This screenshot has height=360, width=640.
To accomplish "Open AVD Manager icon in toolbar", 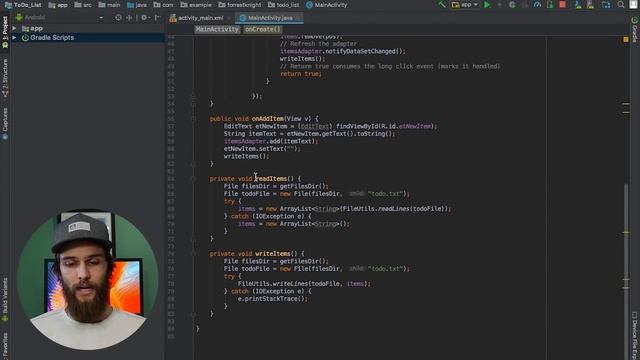I will pyautogui.click(x=578, y=4).
